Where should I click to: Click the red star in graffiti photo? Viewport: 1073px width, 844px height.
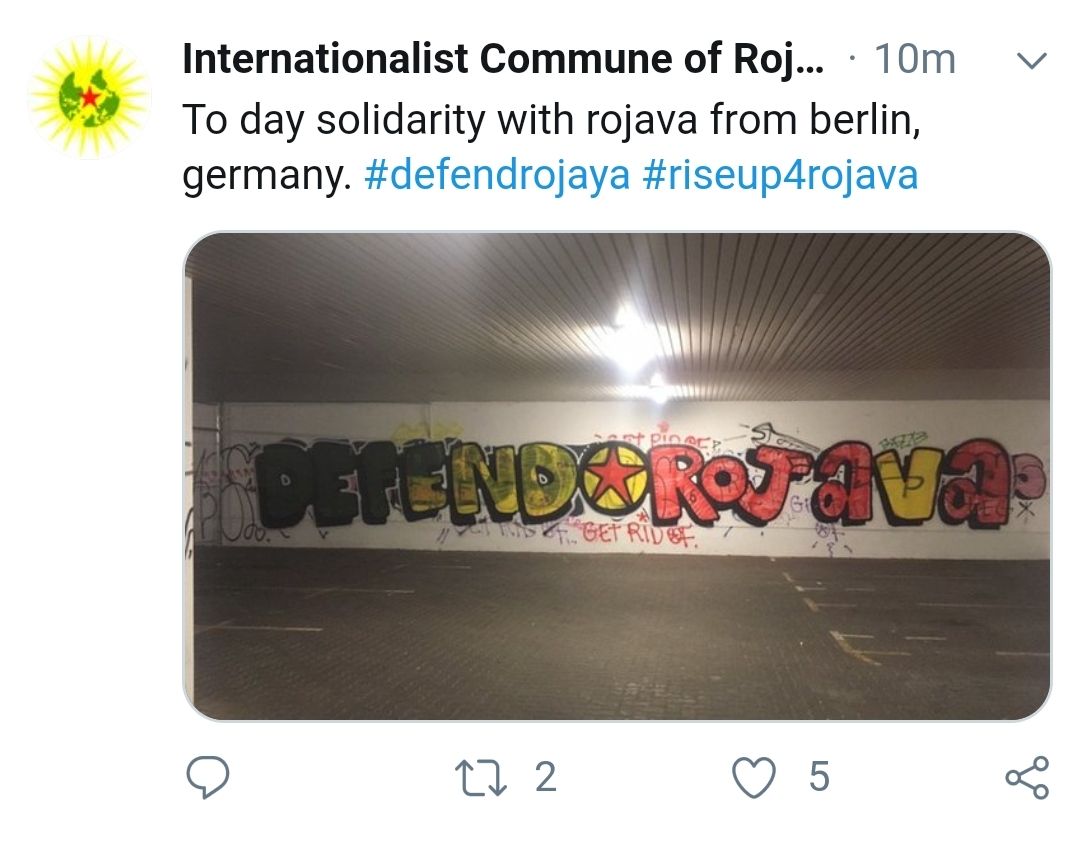[x=617, y=478]
